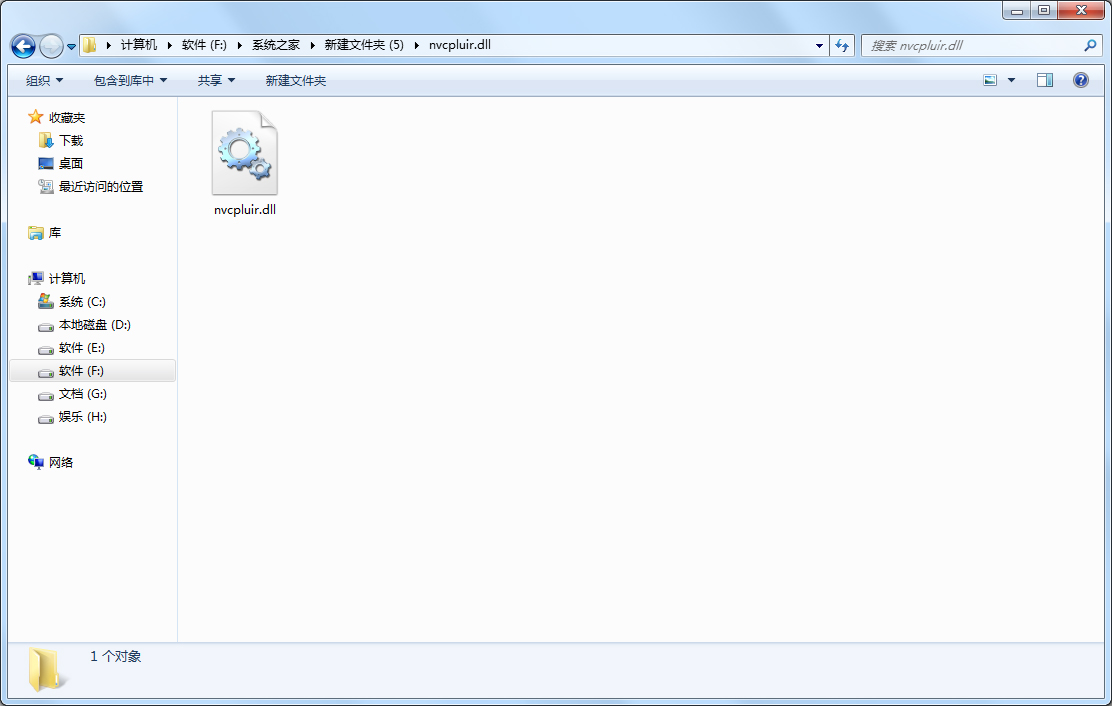
Task: Toggle the preview pane button
Action: pyautogui.click(x=1044, y=80)
